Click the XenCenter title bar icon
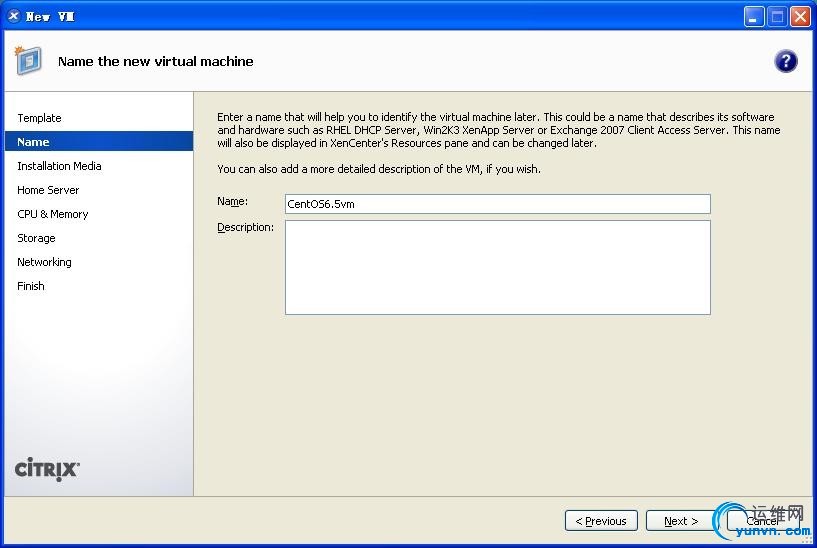 tap(13, 16)
